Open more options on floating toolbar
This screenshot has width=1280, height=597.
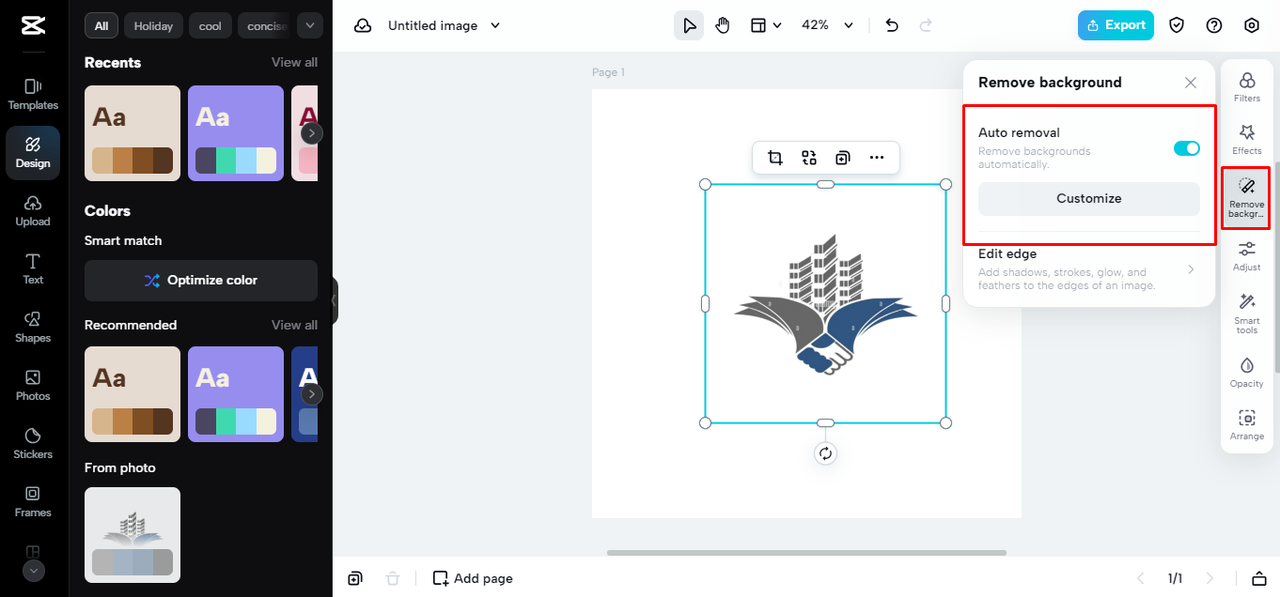click(x=877, y=157)
